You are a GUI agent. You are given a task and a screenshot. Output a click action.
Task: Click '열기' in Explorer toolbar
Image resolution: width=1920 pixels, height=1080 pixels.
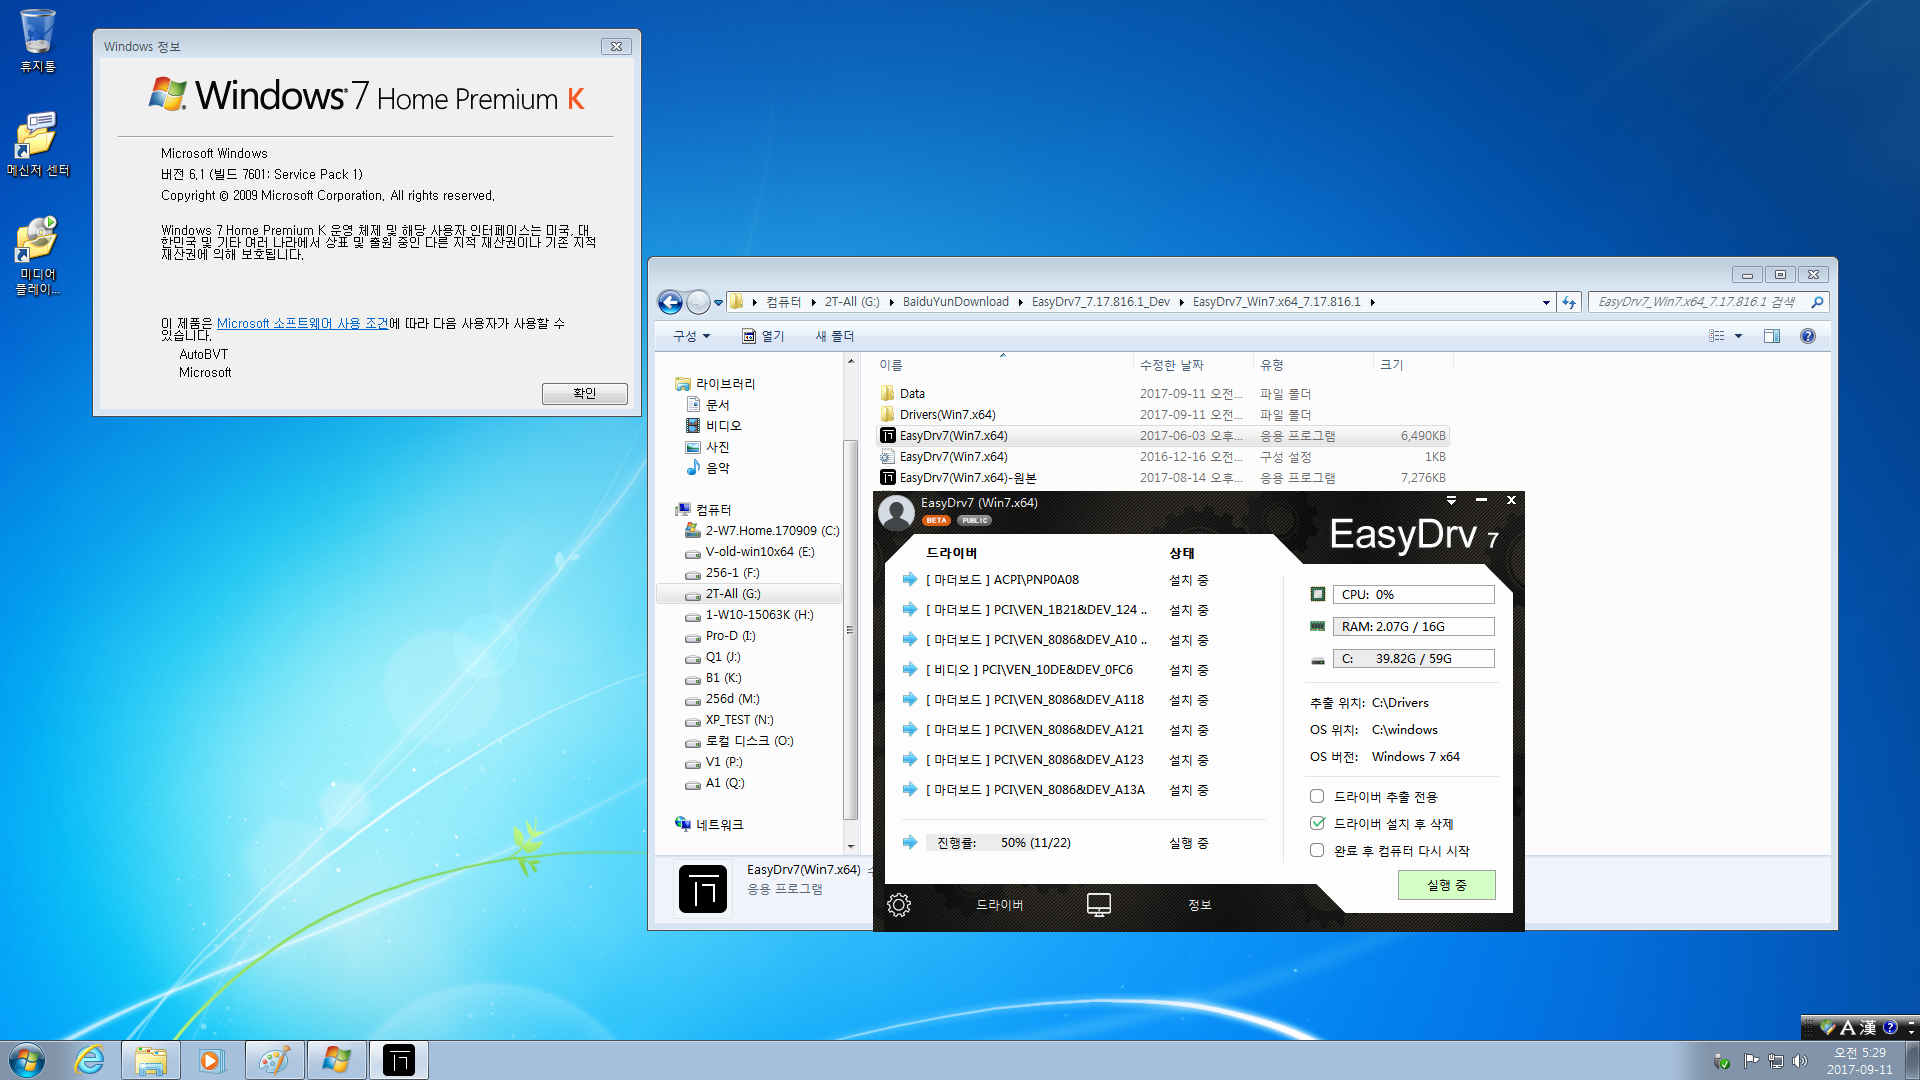click(763, 336)
